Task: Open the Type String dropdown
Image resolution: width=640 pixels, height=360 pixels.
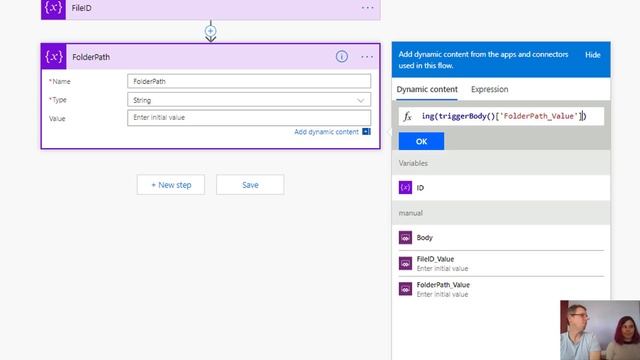Action: coord(249,100)
